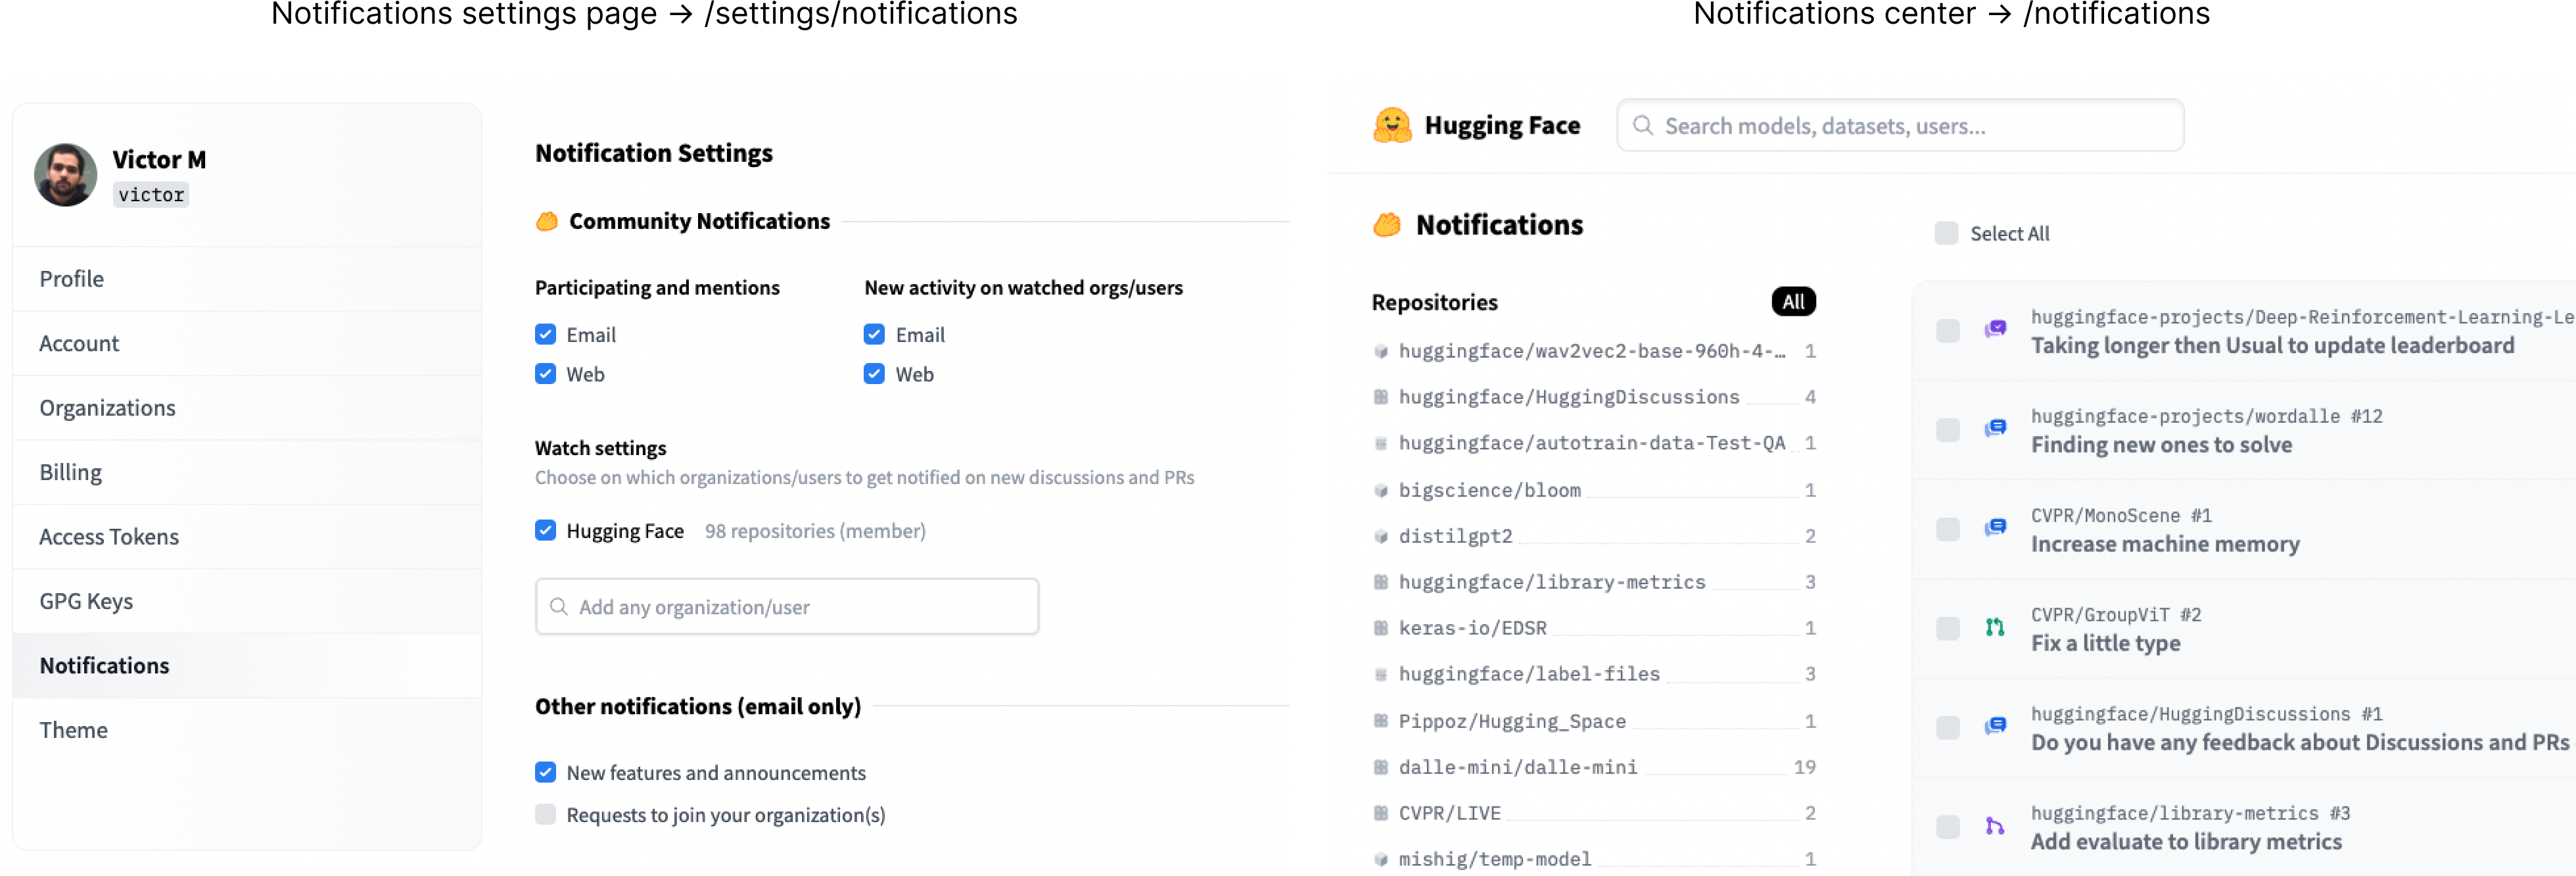The width and height of the screenshot is (2576, 876).
Task: Click the discussion icon for wordalle #12
Action: pyautogui.click(x=1995, y=429)
